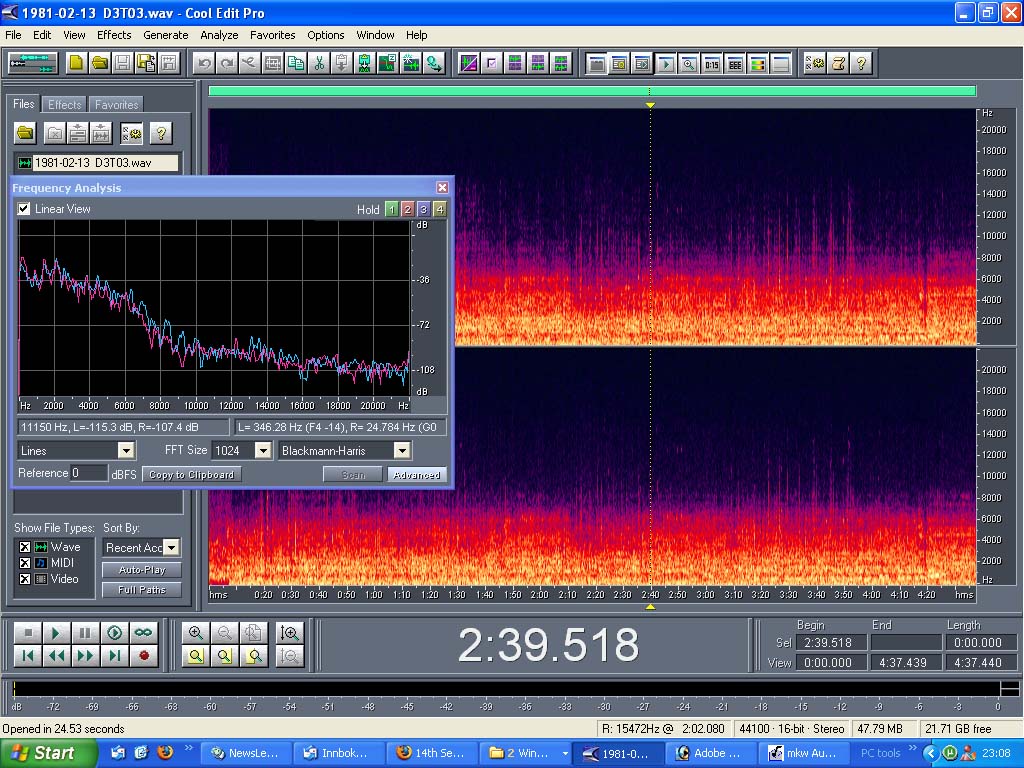This screenshot has width=1024, height=768.
Task: Open a file using Files panel folder icon
Action: coord(25,133)
